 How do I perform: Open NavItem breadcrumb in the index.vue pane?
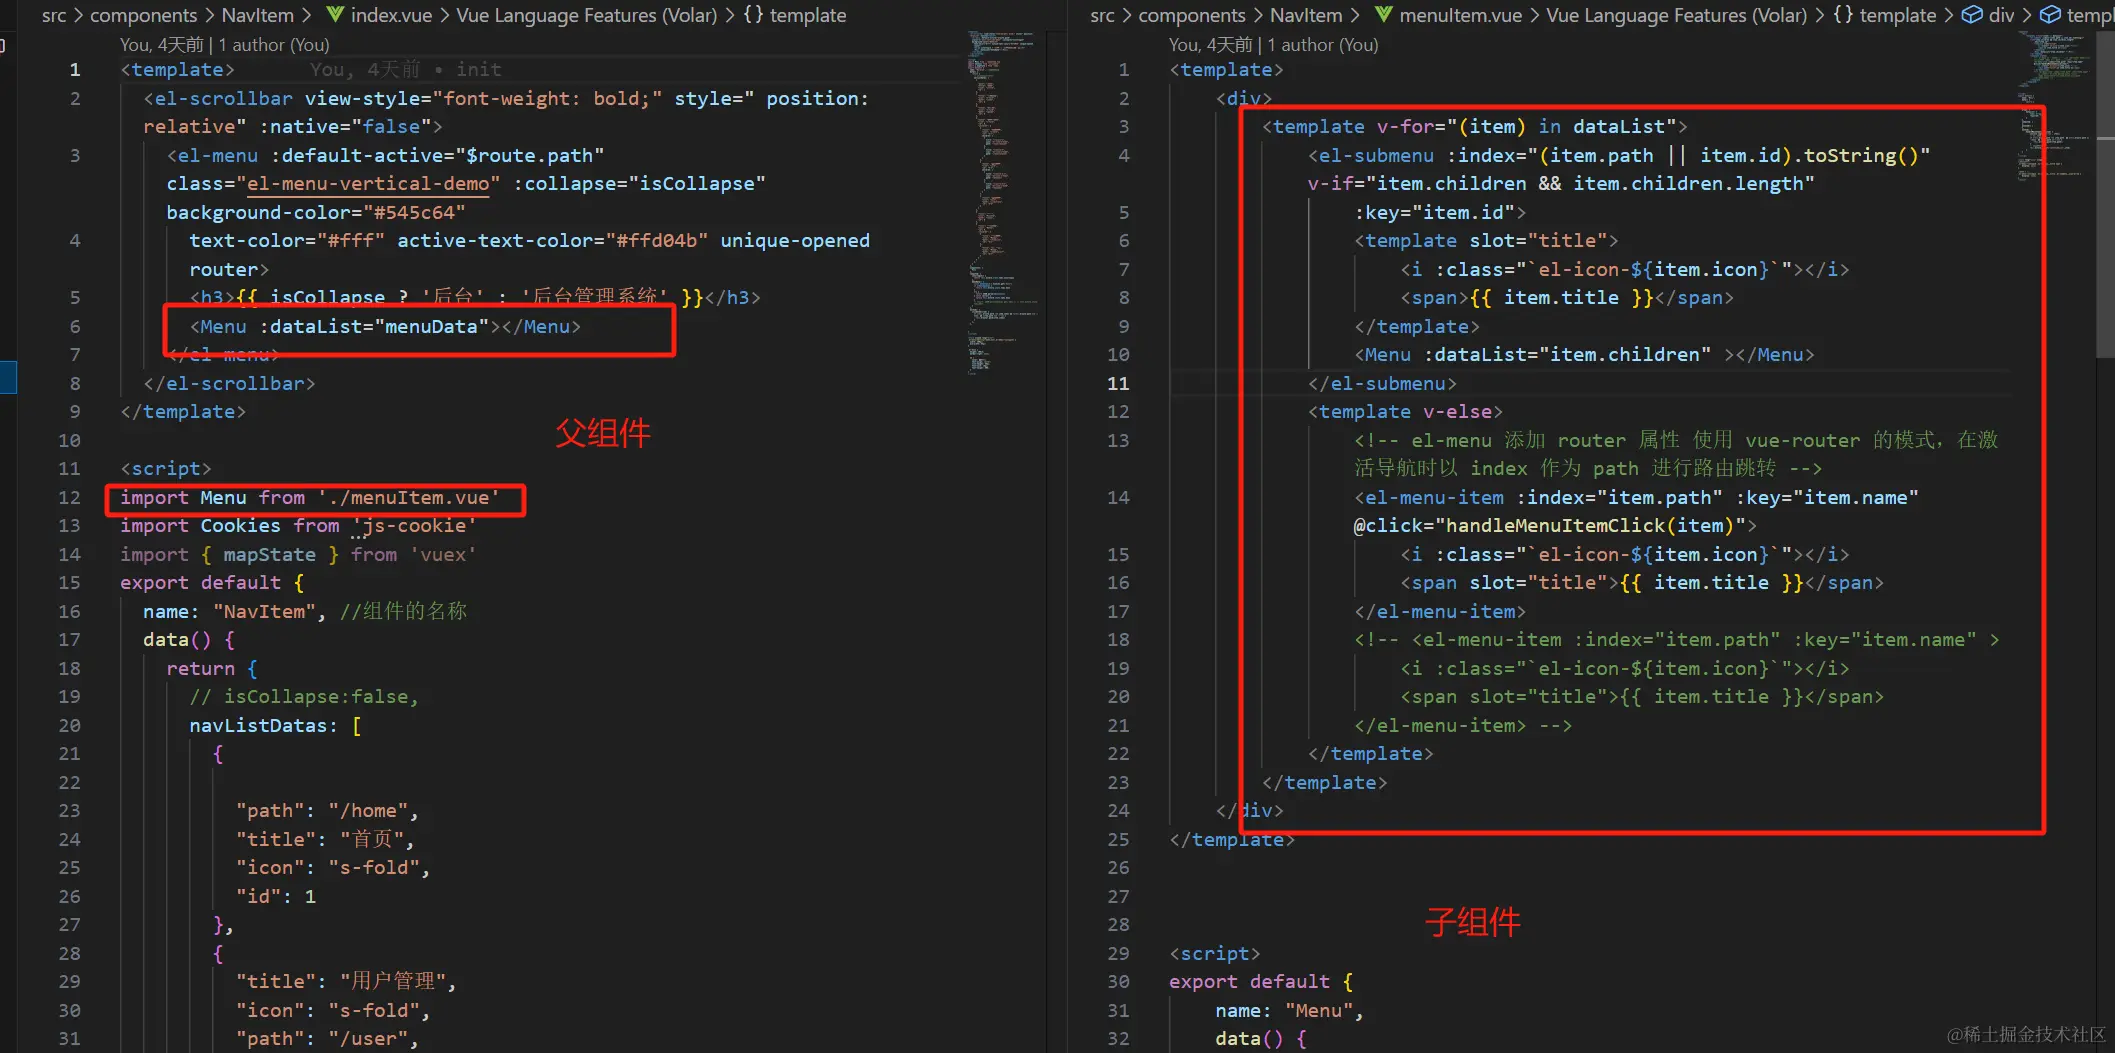point(257,15)
